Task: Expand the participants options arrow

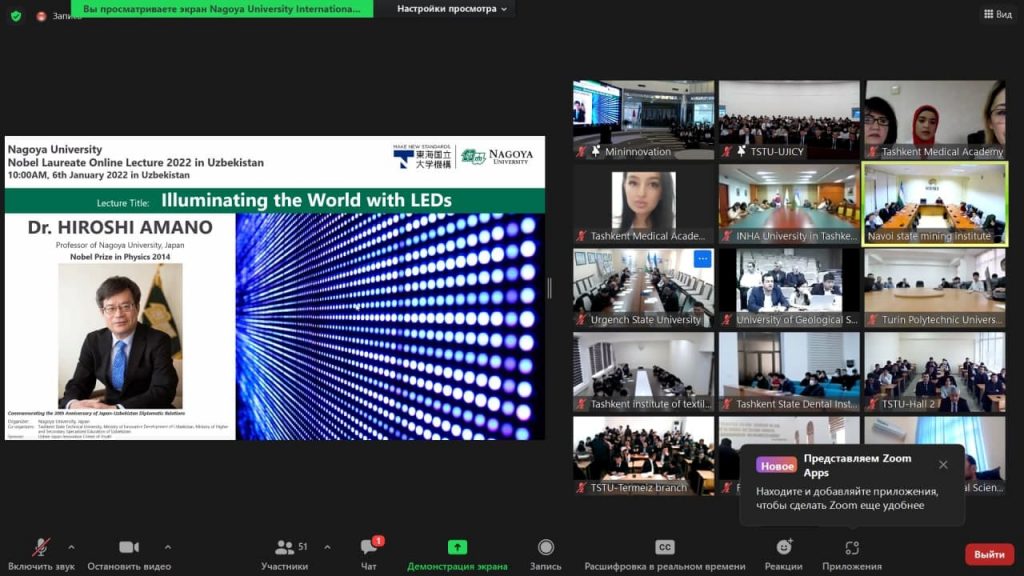Action: click(327, 547)
